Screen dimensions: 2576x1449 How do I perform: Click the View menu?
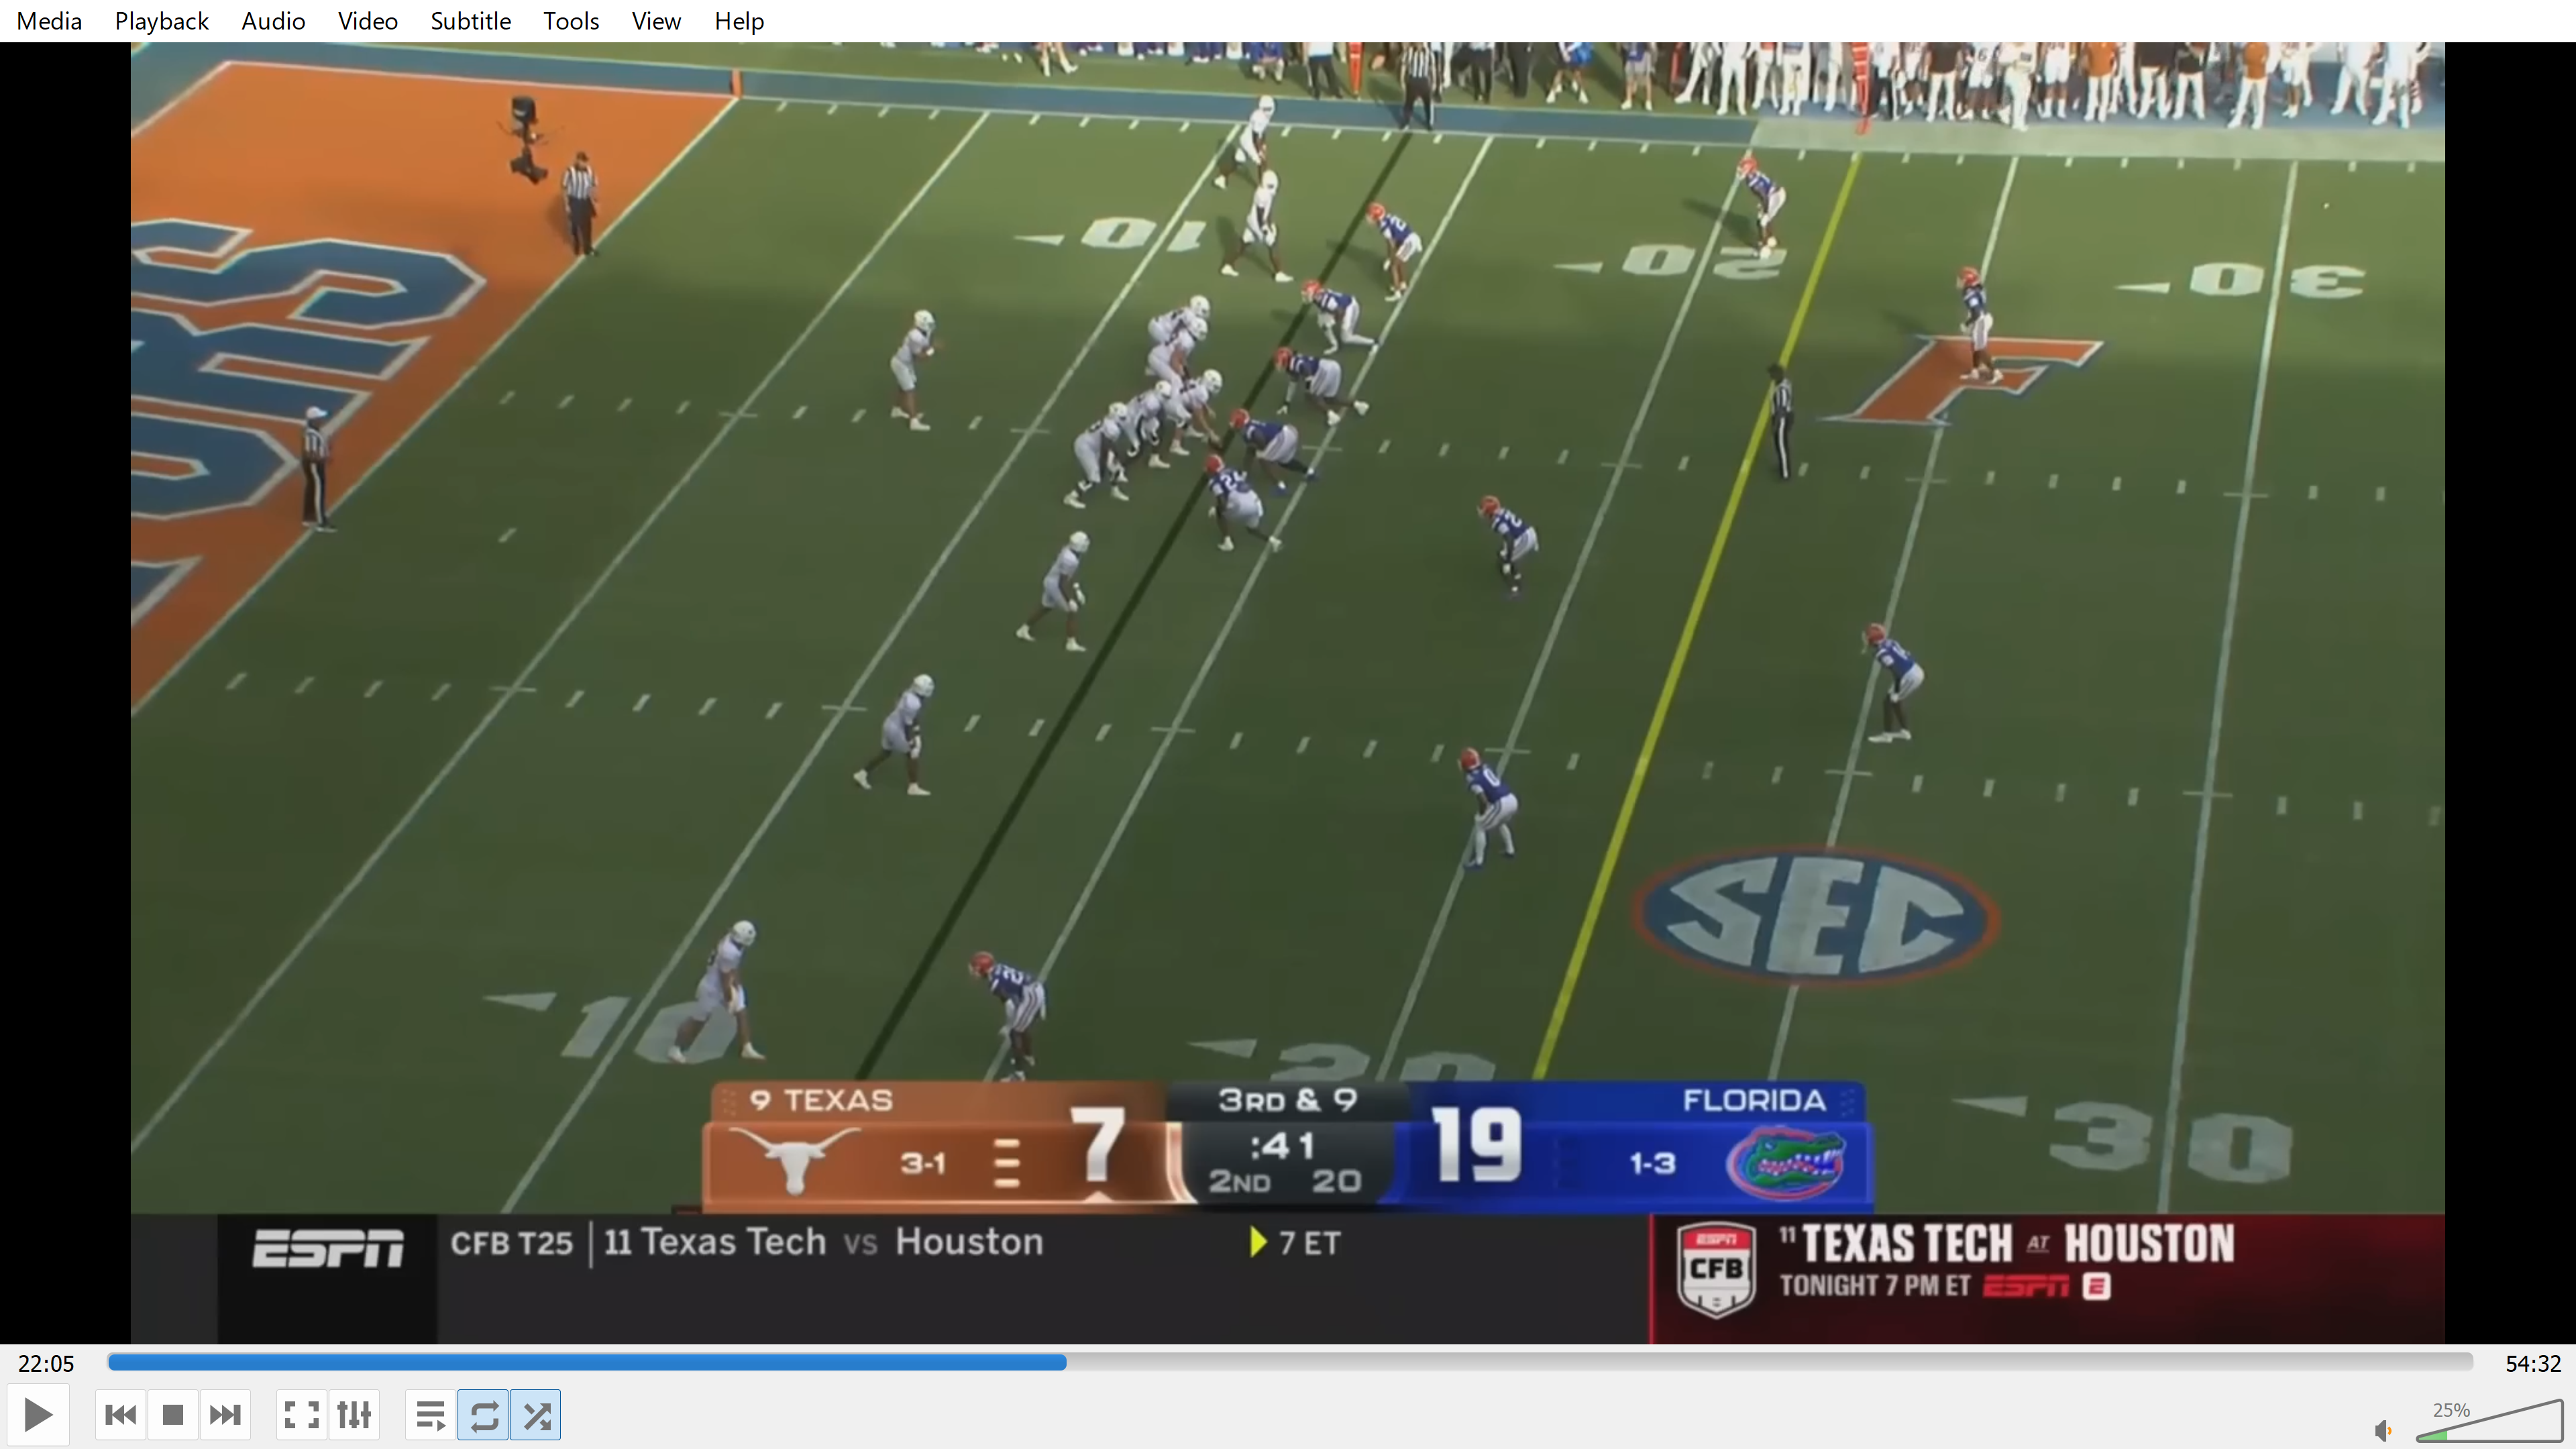click(x=656, y=21)
